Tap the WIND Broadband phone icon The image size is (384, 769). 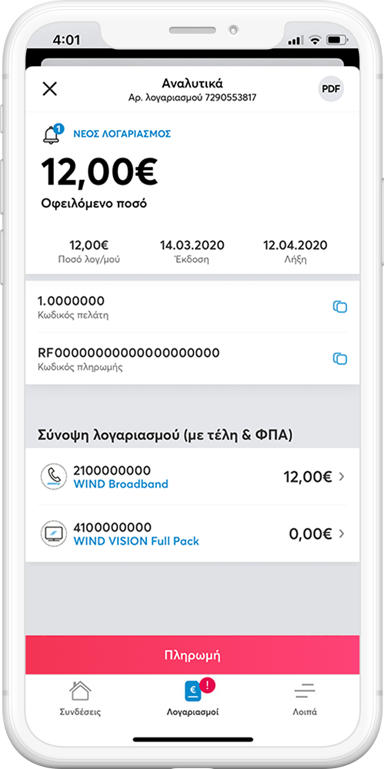click(x=53, y=476)
